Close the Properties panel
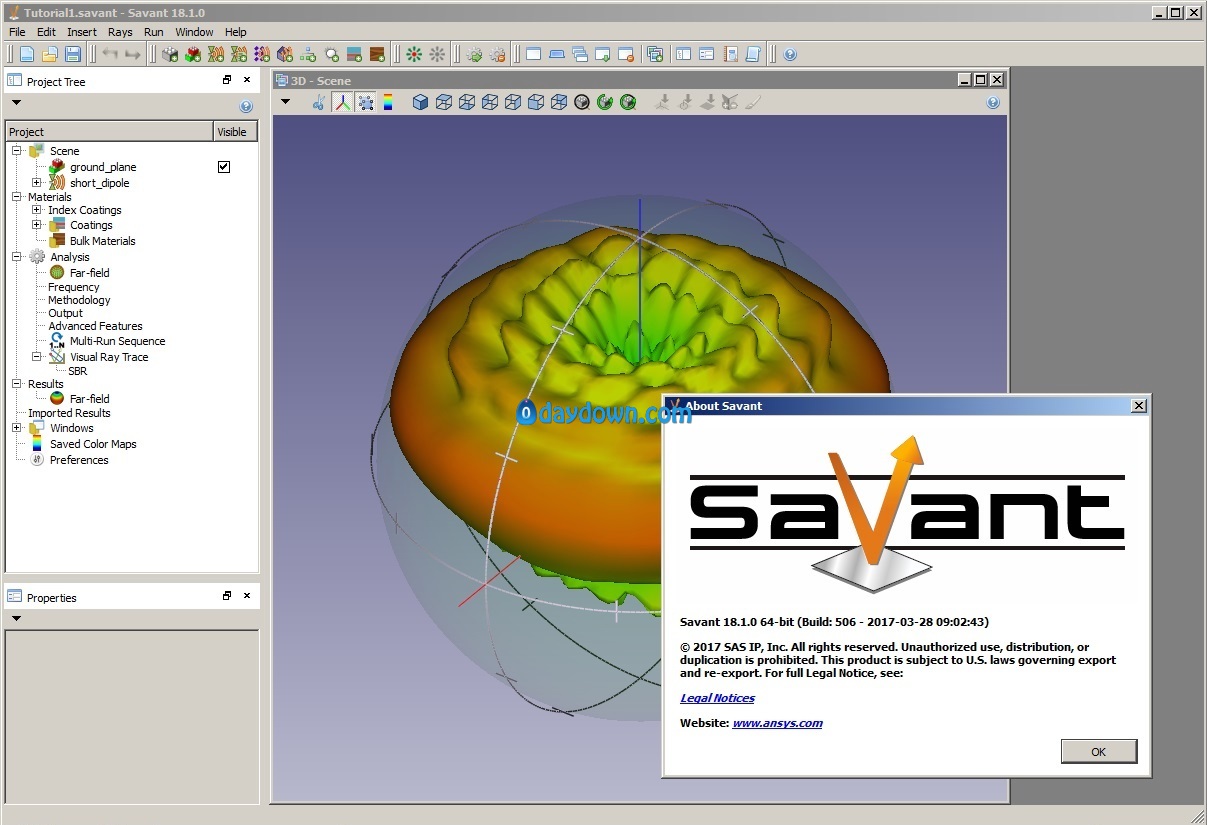Image resolution: width=1207 pixels, height=825 pixels. point(247,596)
